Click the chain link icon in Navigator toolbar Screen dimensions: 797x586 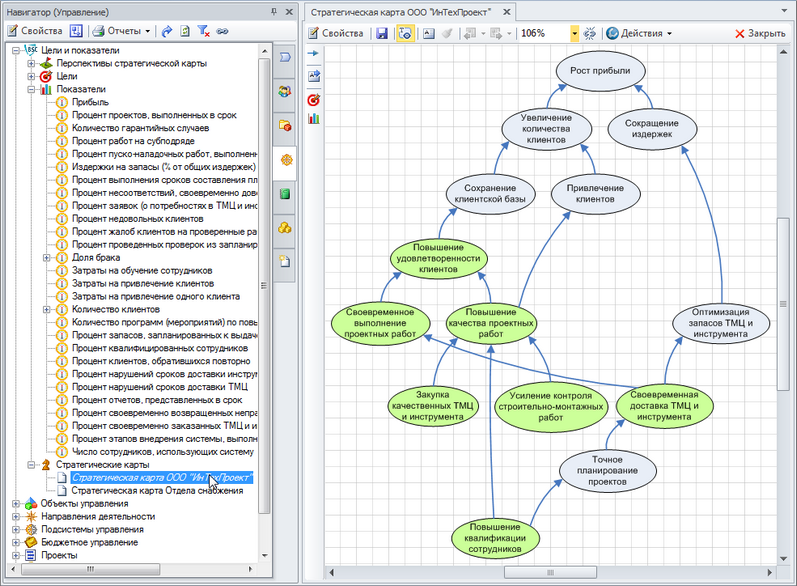point(222,31)
